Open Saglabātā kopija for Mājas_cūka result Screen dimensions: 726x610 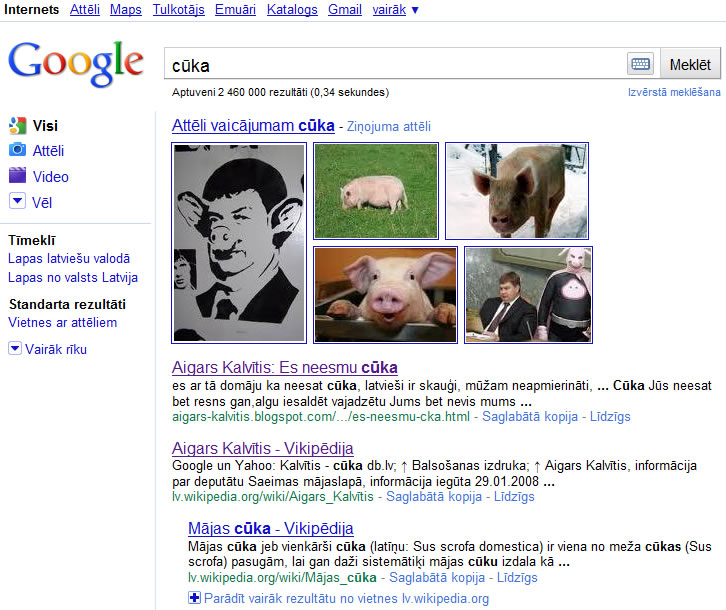point(437,578)
